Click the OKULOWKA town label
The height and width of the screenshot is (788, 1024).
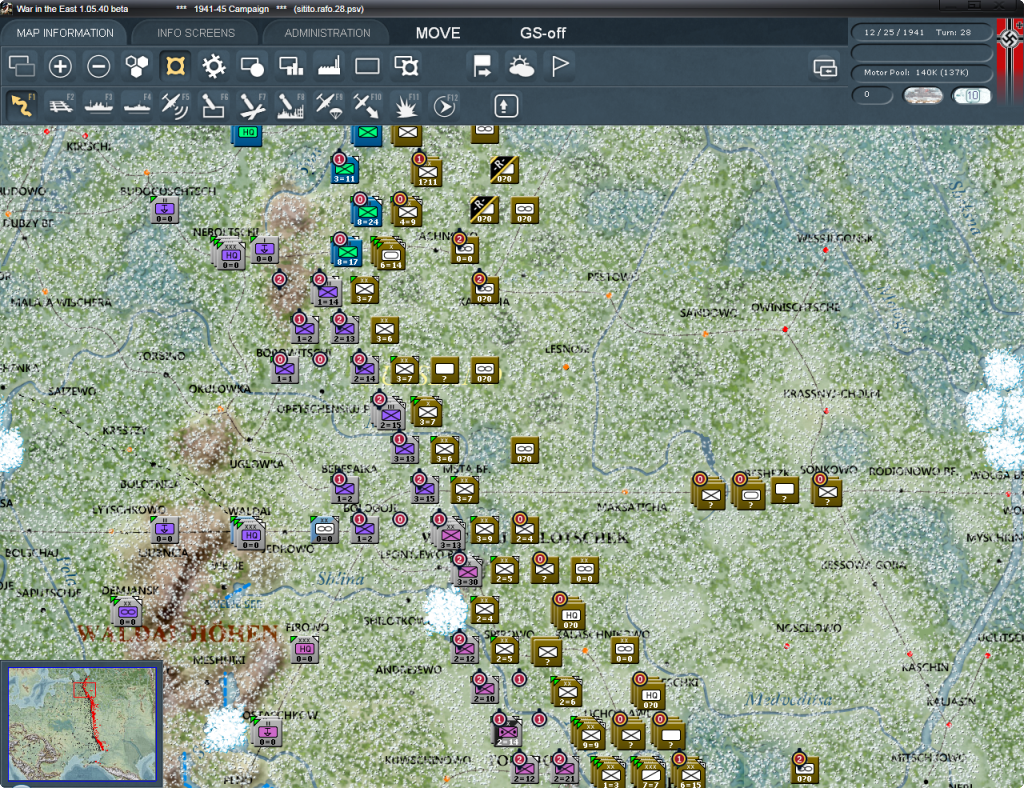coord(219,389)
